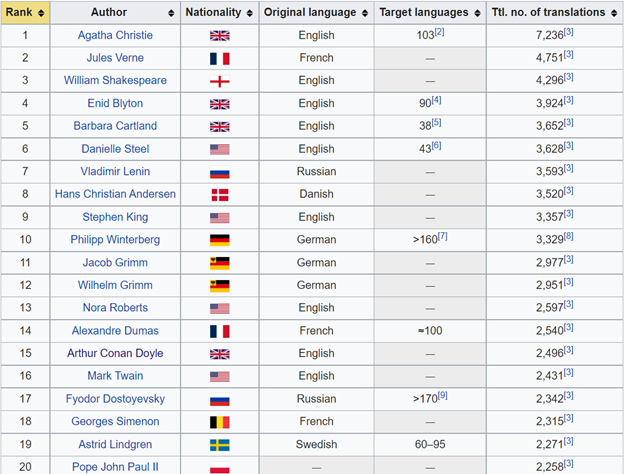624x474 pixels.
Task: Open citation [9] next to >170
Action: 443,396
